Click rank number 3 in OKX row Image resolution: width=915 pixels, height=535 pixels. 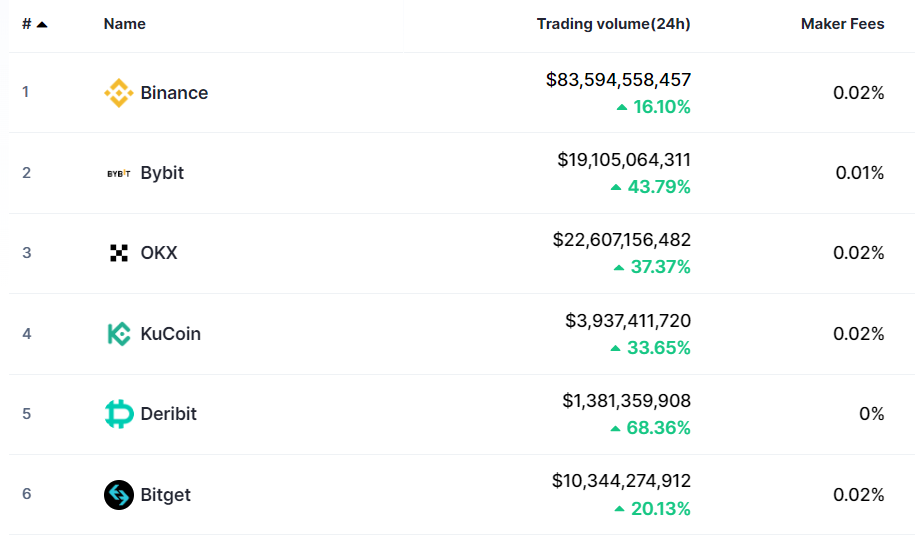click(x=26, y=253)
